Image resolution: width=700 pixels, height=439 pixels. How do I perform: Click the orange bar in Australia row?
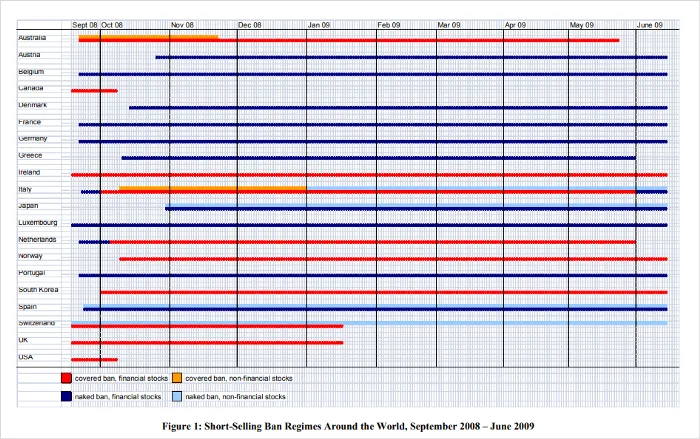(x=149, y=37)
